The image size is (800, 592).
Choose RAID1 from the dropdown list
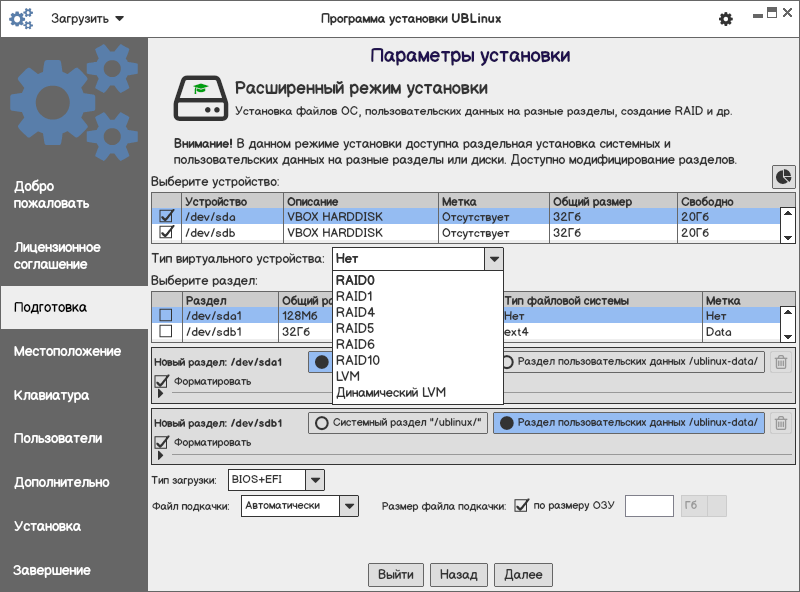417,296
